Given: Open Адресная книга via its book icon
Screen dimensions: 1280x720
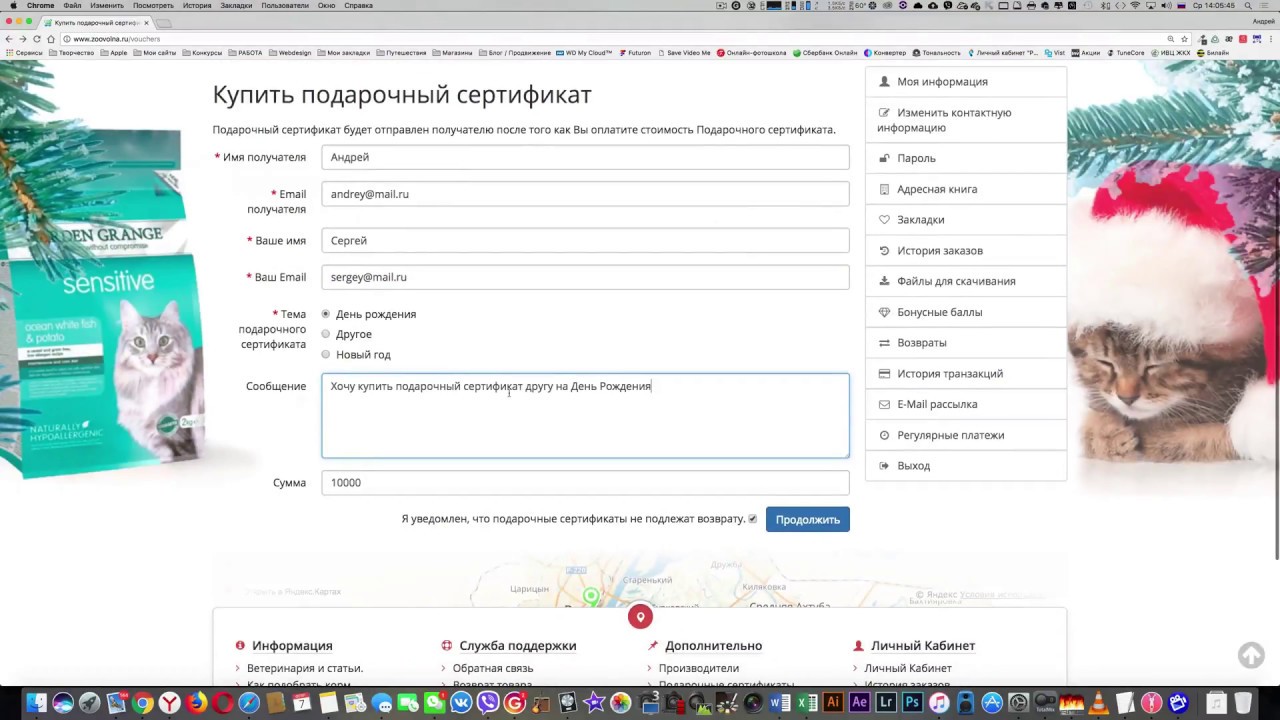Looking at the screenshot, I should 884,189.
